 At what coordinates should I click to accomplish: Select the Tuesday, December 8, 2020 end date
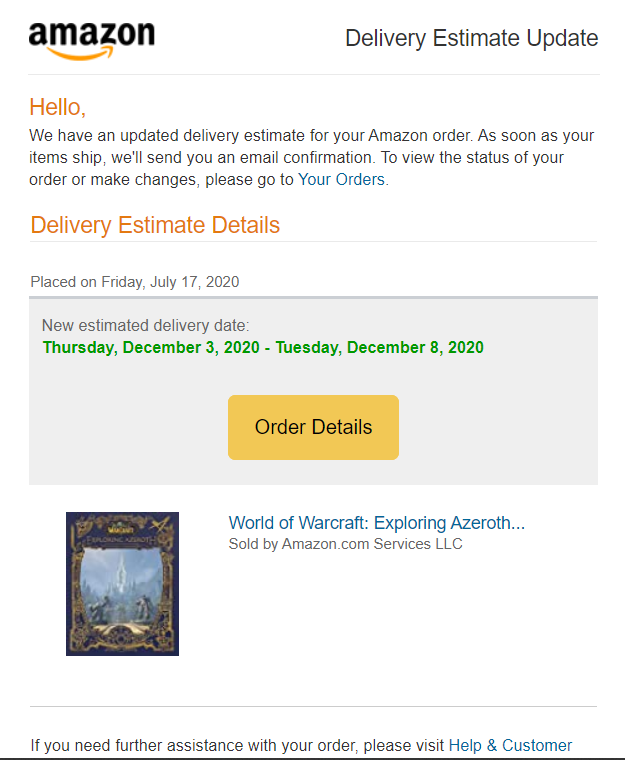pos(380,348)
